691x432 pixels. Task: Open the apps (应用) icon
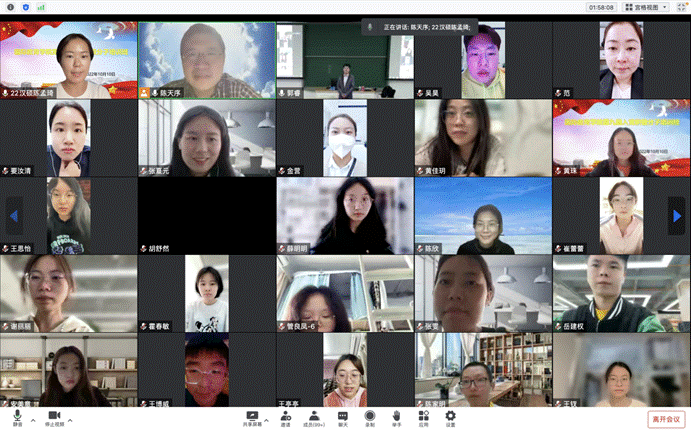[423, 417]
